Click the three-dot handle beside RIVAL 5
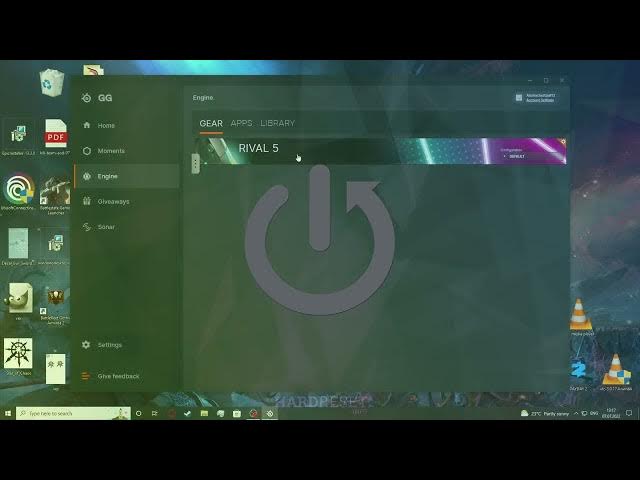Screen dimensions: 640x480 pyautogui.click(x=196, y=164)
